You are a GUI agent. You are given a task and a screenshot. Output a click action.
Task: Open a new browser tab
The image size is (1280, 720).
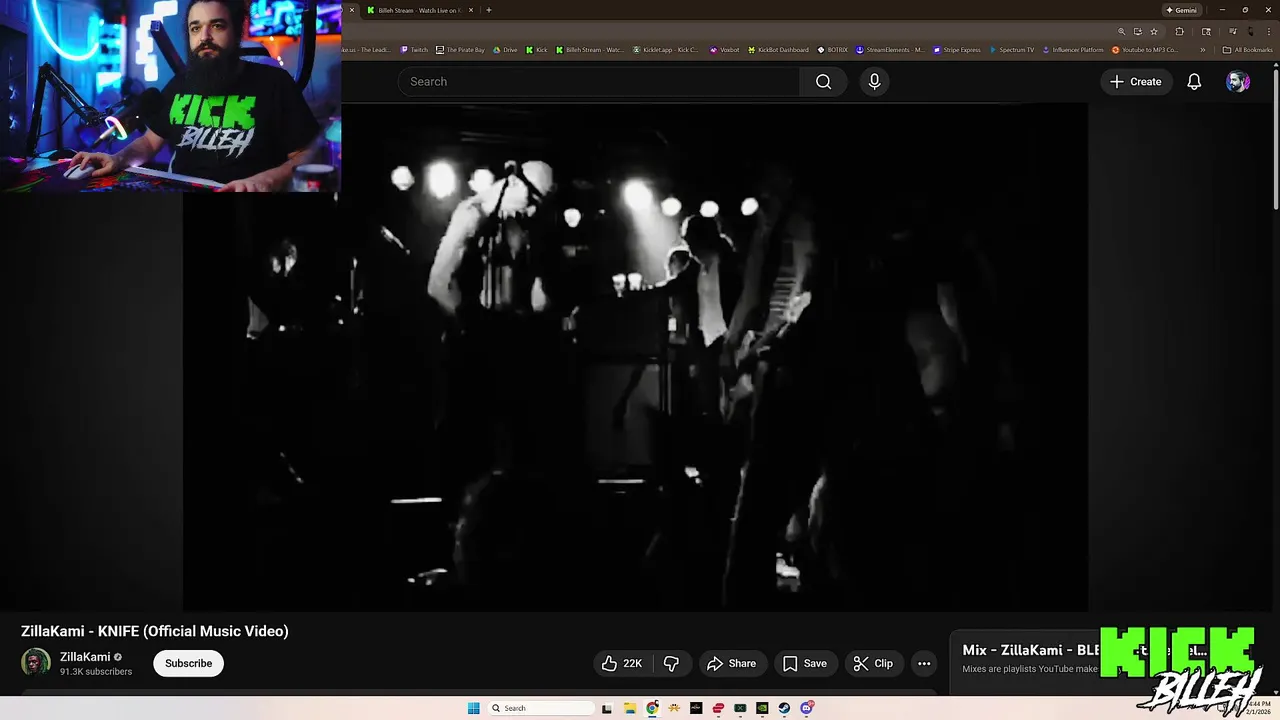pos(488,10)
